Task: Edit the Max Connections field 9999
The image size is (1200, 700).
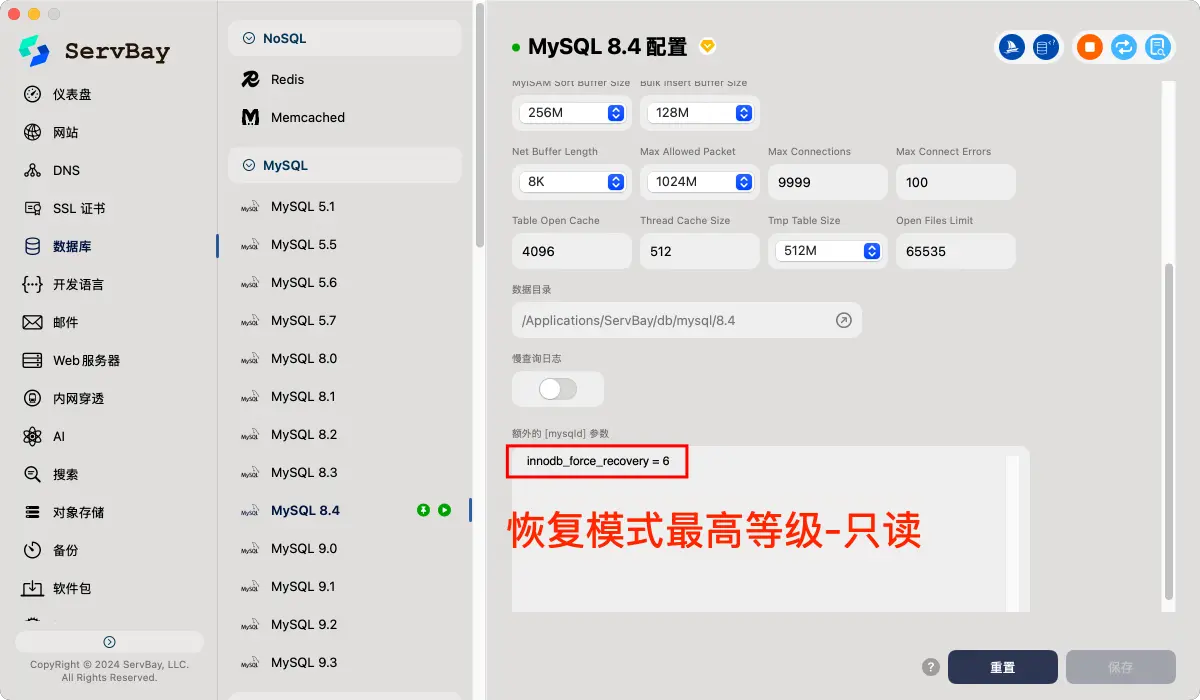Action: [x=828, y=182]
